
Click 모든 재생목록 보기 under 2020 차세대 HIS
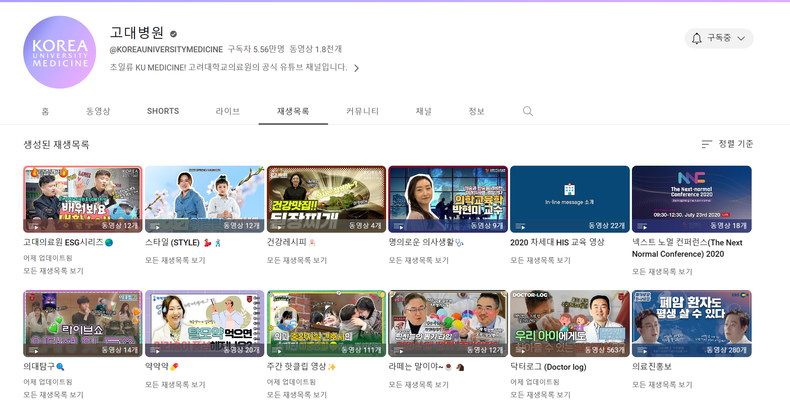coord(541,260)
